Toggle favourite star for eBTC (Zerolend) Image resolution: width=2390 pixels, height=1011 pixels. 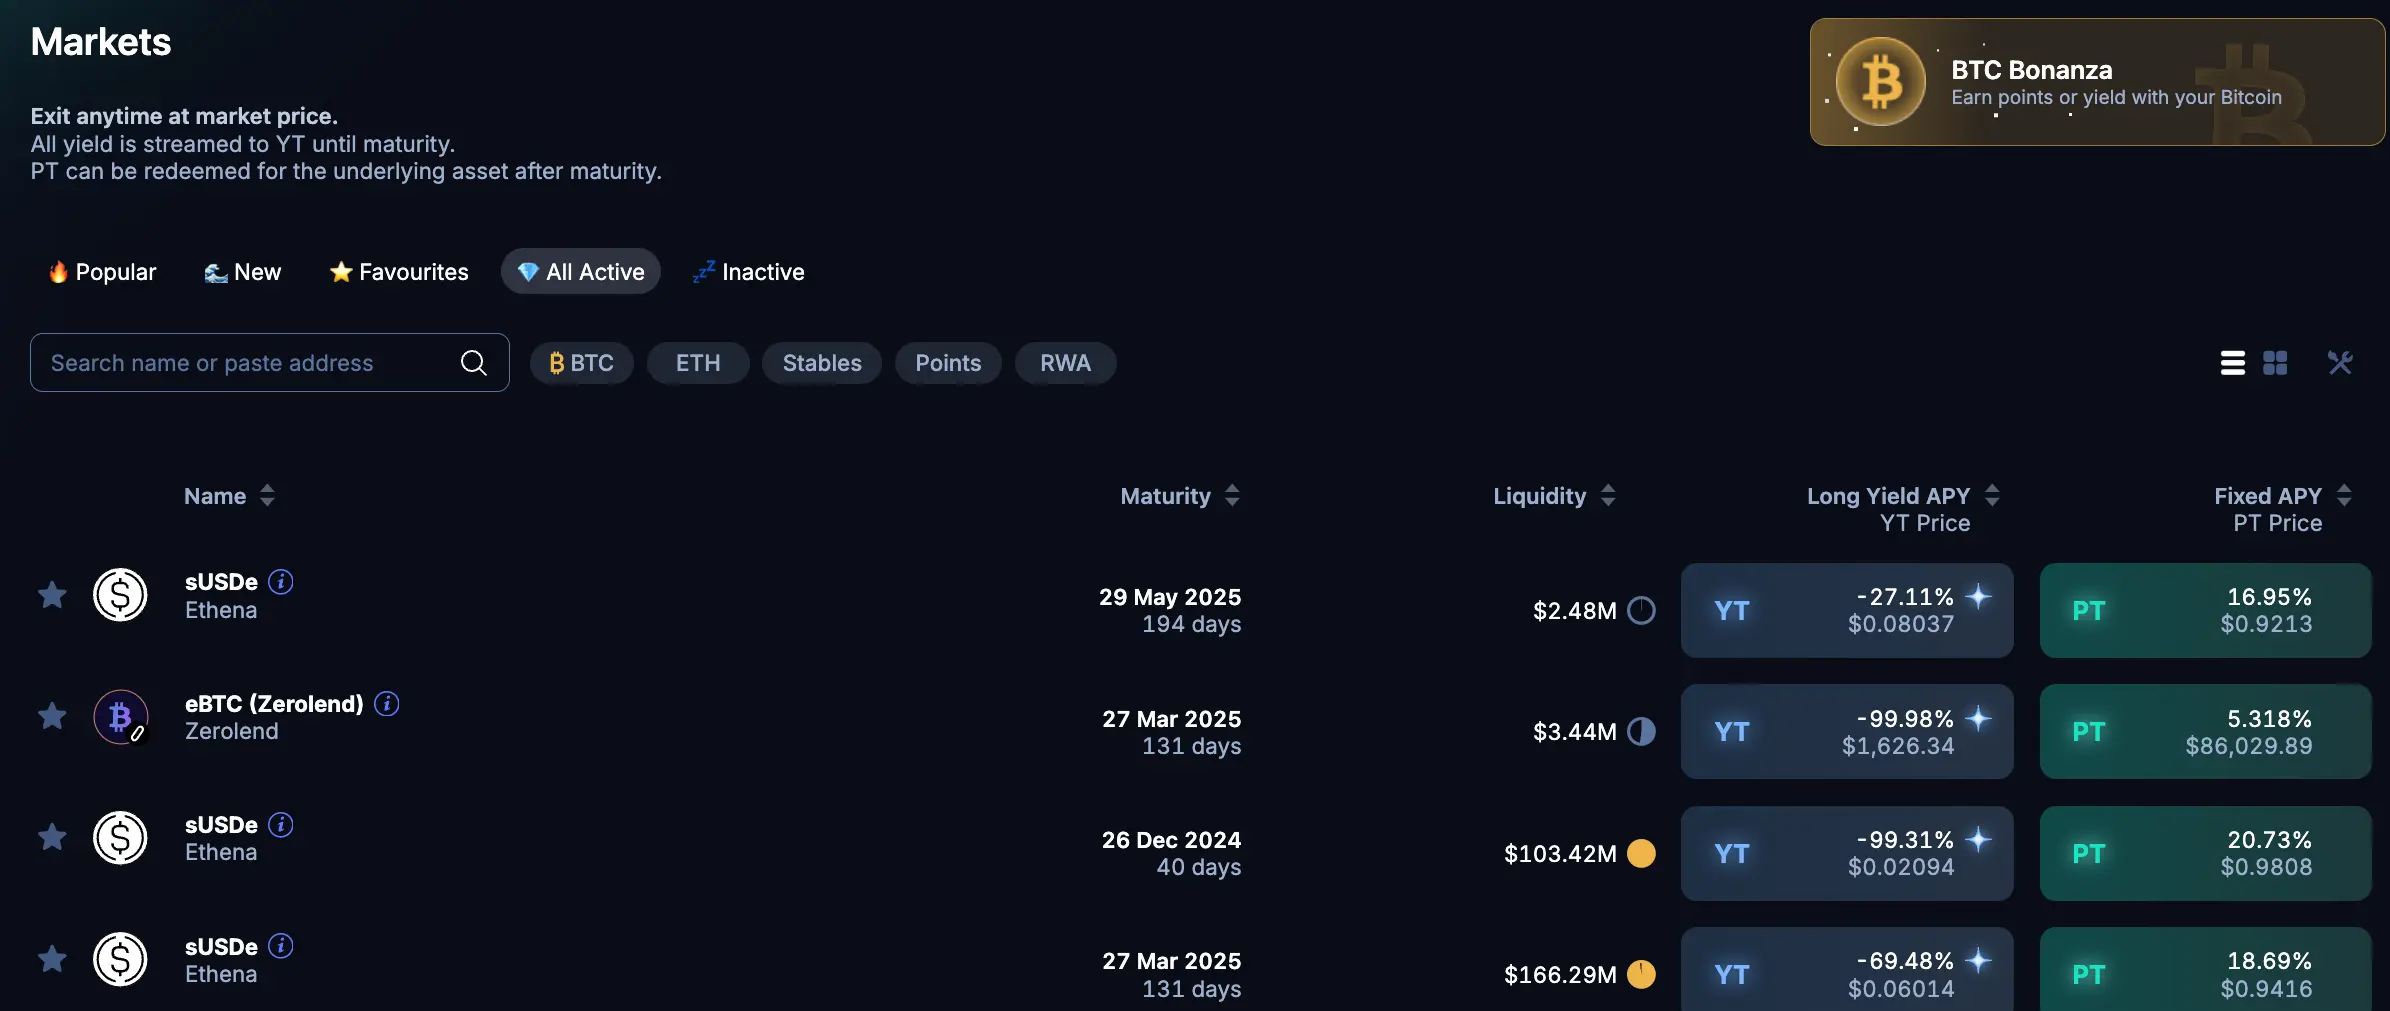coord(52,717)
